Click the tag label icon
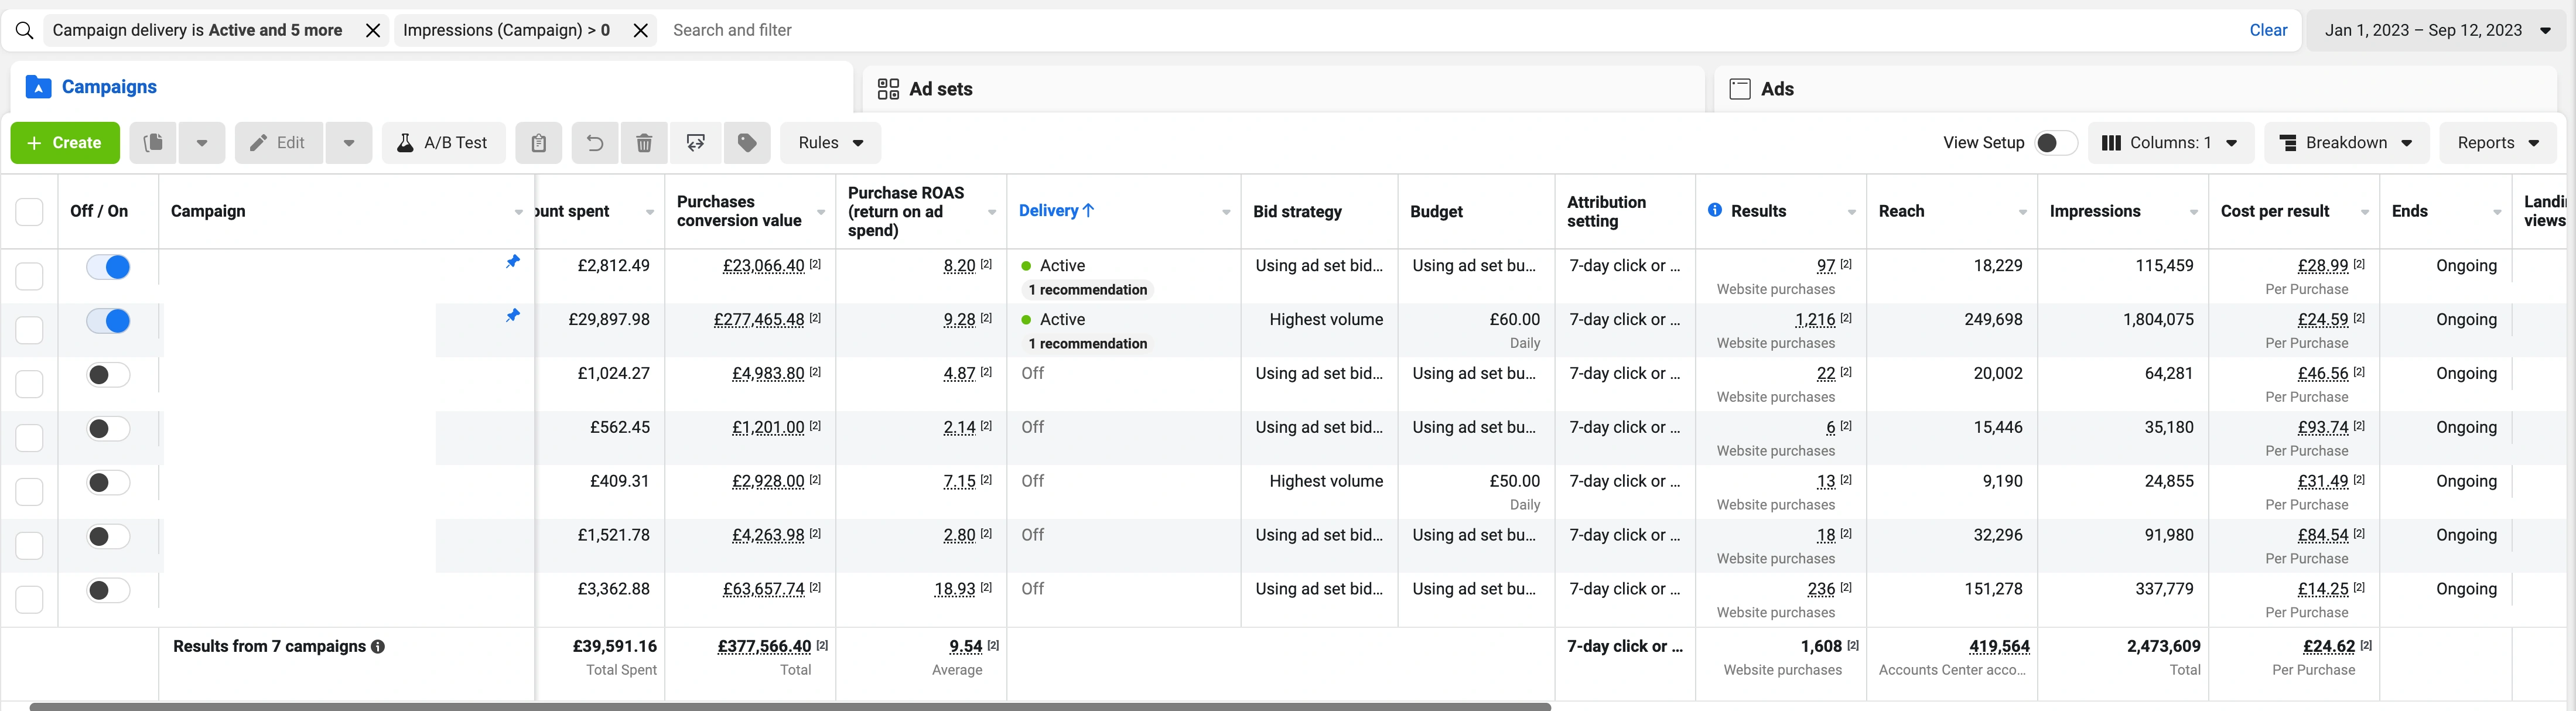 pos(747,143)
